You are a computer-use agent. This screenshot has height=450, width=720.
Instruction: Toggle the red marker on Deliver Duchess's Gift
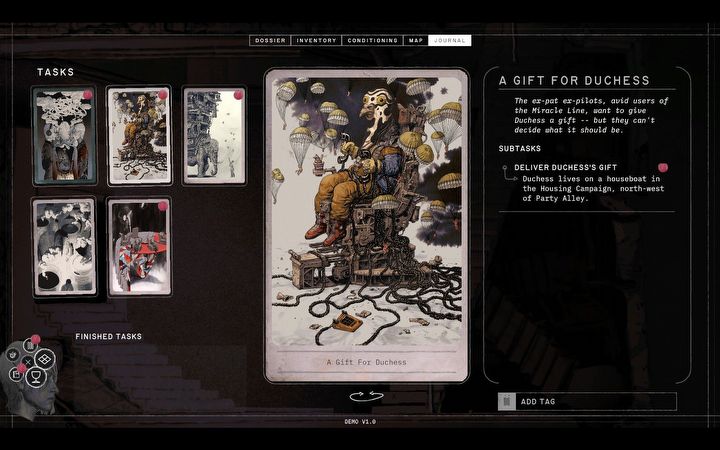(662, 167)
